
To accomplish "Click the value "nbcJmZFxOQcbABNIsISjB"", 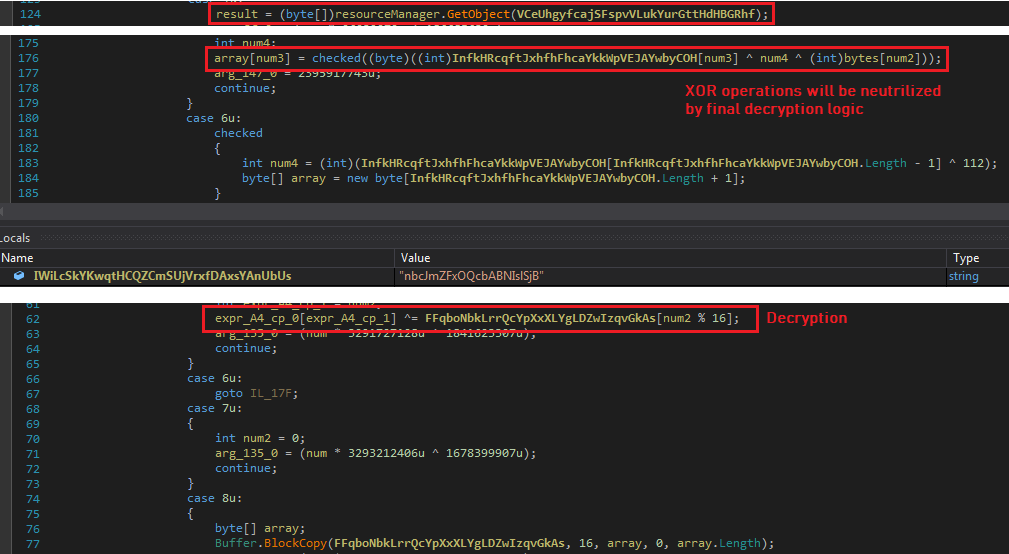I will point(472,276).
